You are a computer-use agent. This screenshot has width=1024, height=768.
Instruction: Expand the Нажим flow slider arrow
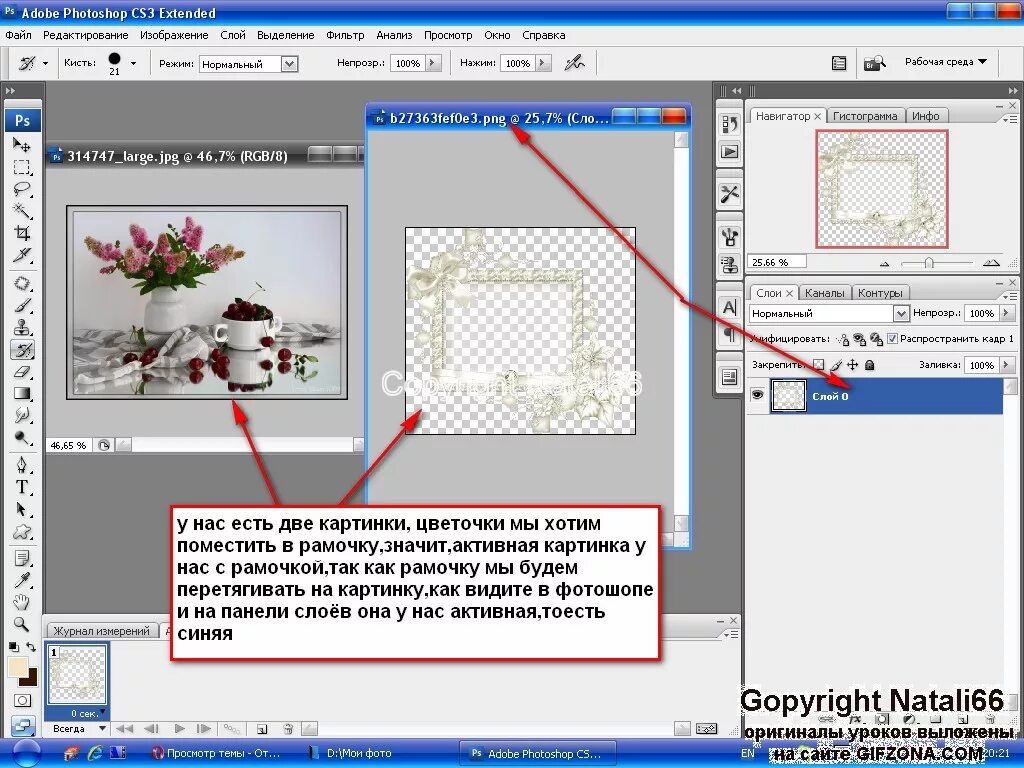coord(543,63)
